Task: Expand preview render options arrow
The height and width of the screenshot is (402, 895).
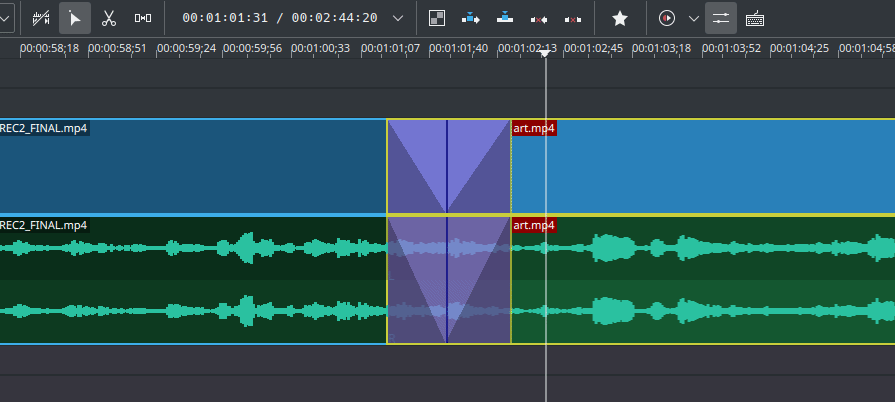Action: (693, 18)
